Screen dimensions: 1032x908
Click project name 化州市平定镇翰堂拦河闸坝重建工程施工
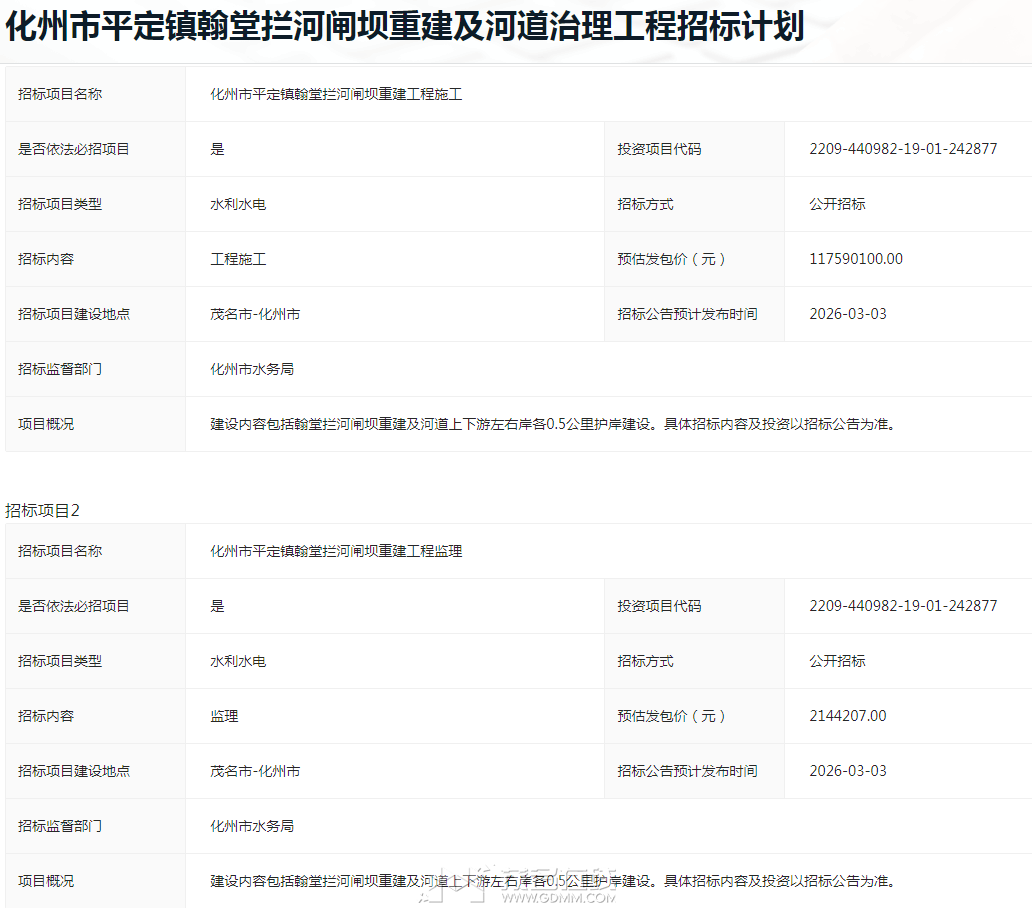click(x=336, y=95)
